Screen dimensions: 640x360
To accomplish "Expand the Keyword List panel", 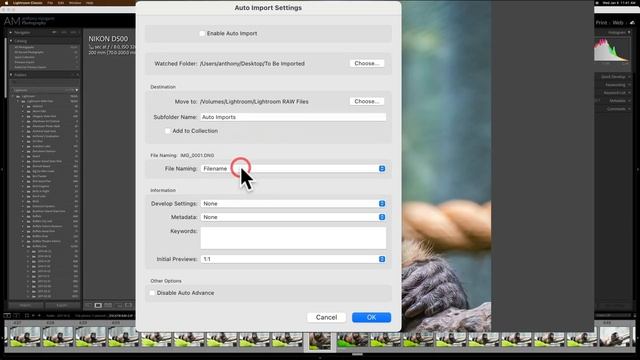I will (629, 93).
